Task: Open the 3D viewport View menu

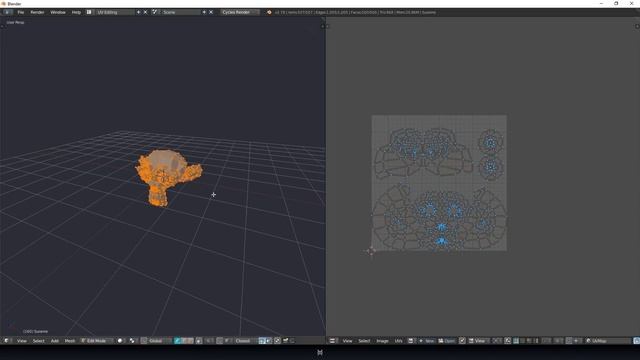Action: click(22, 341)
